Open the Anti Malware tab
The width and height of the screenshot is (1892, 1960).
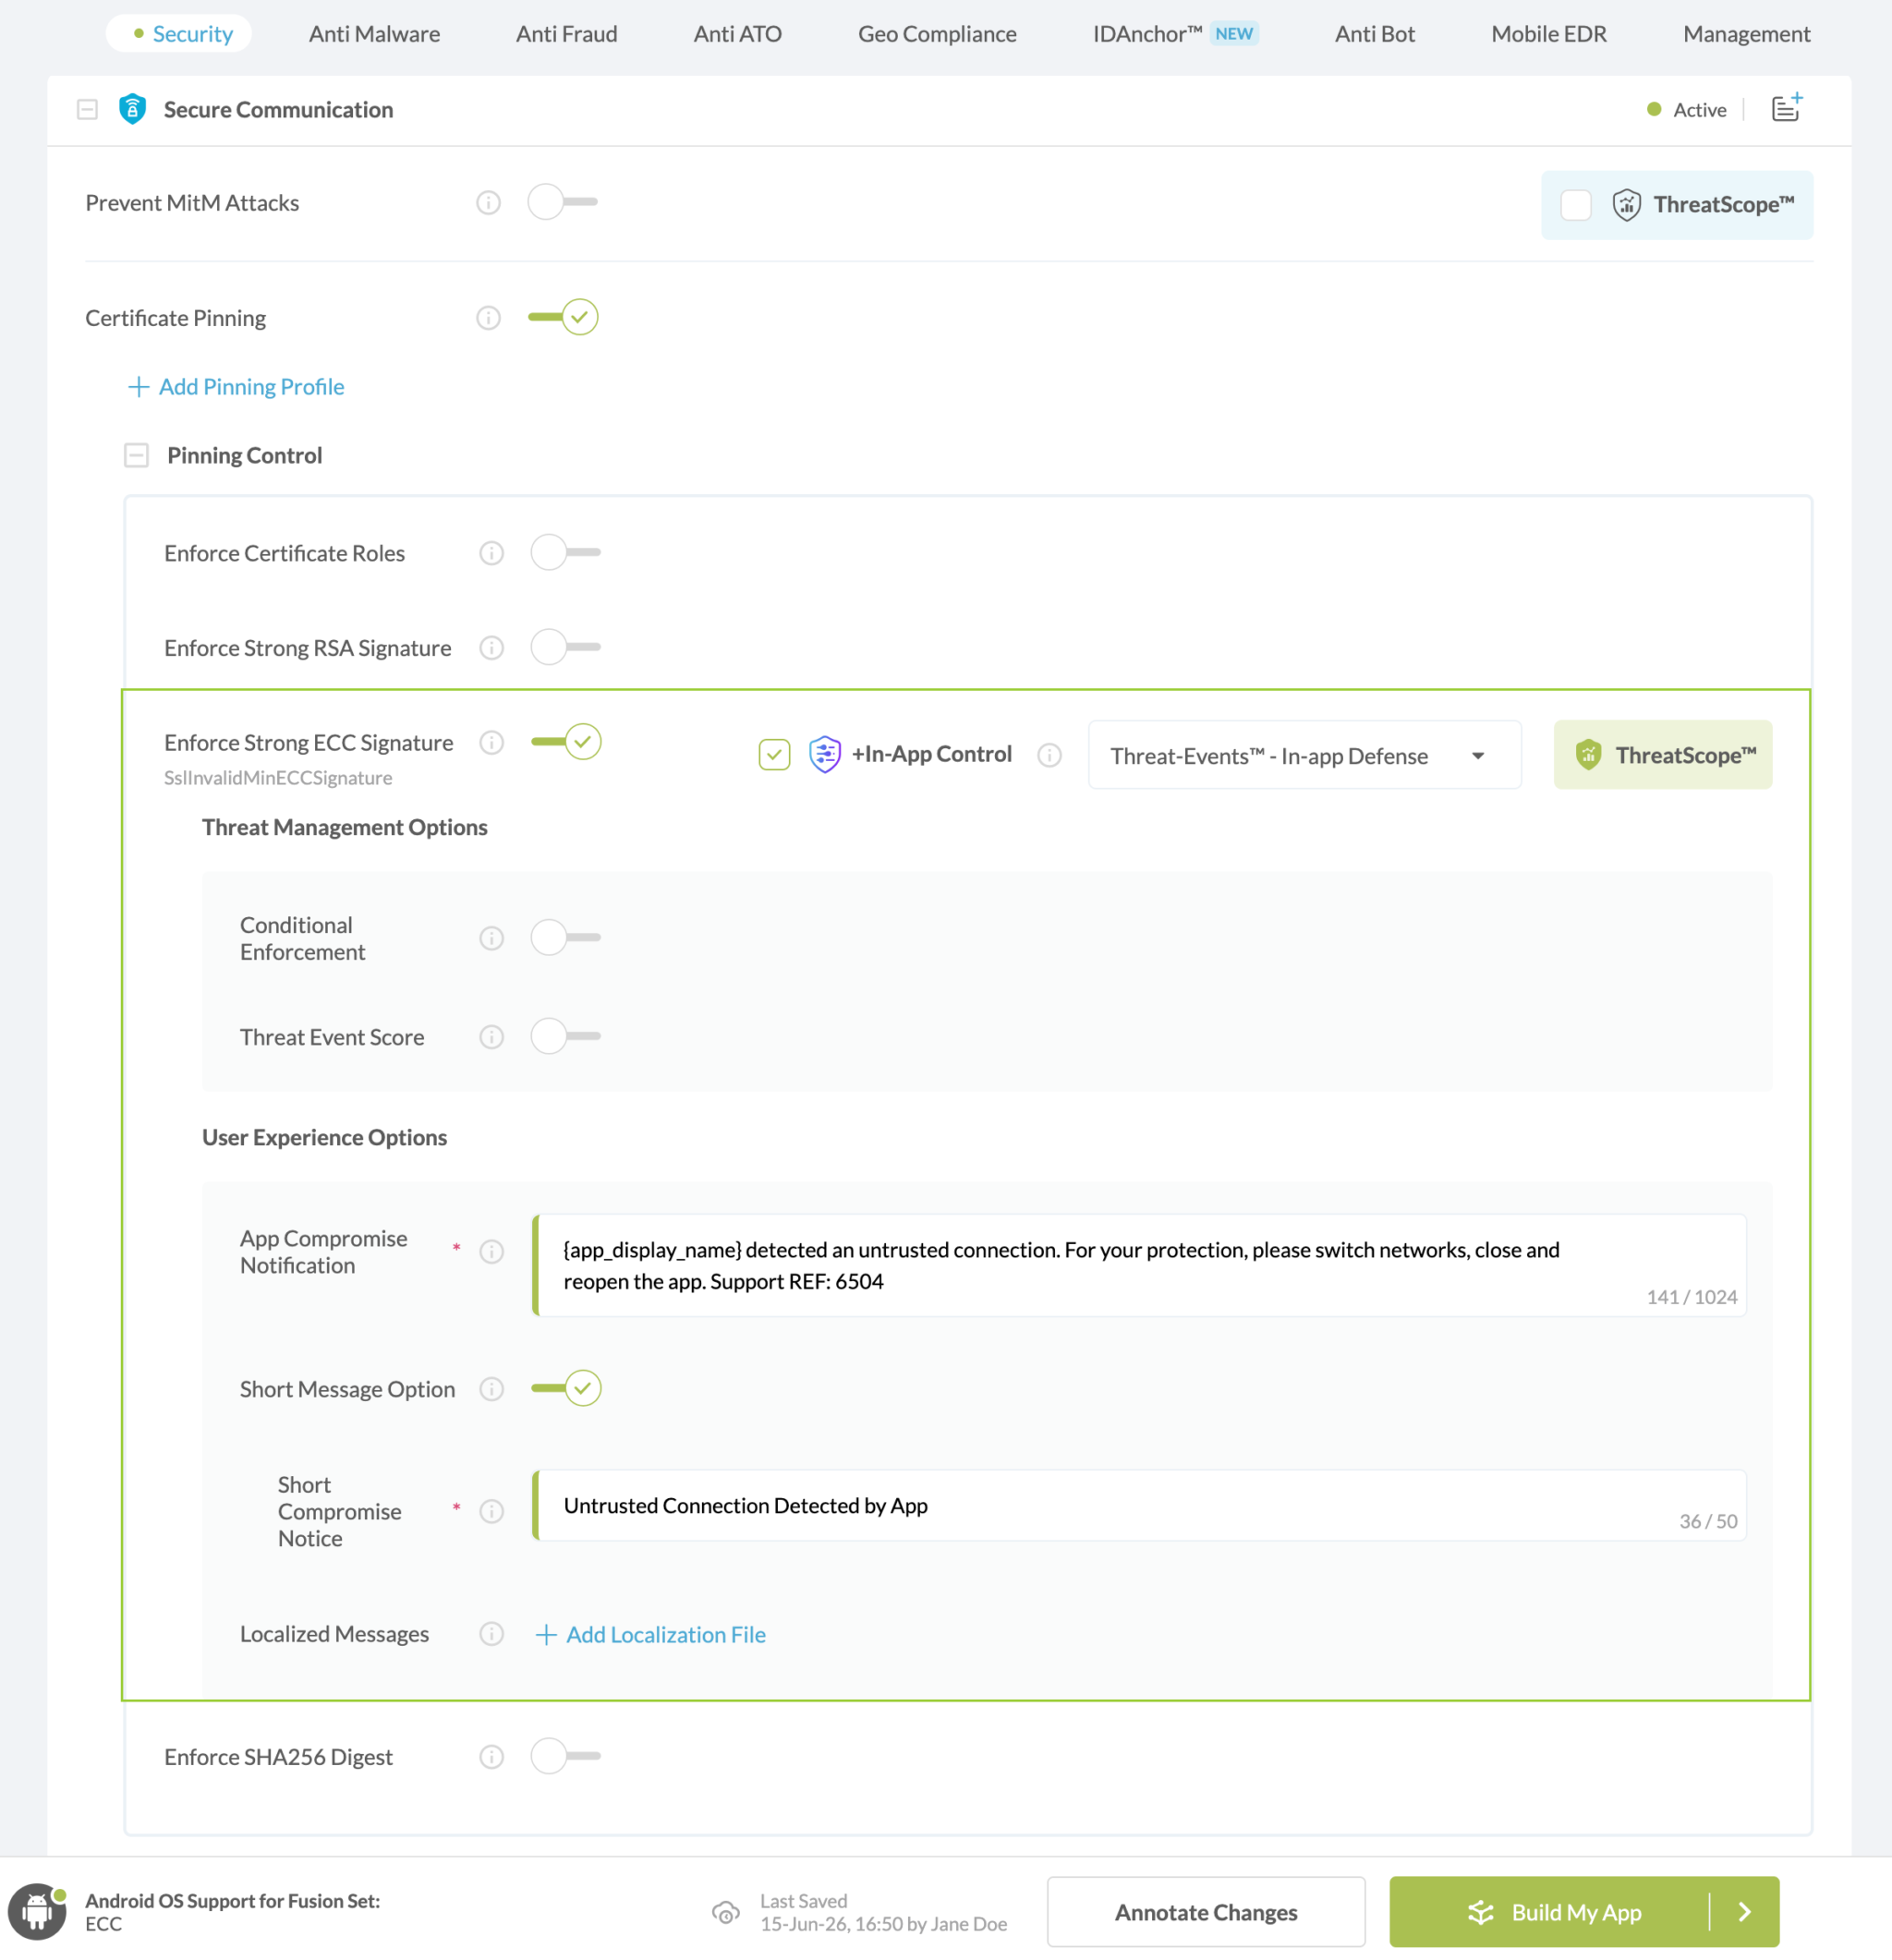[x=374, y=34]
